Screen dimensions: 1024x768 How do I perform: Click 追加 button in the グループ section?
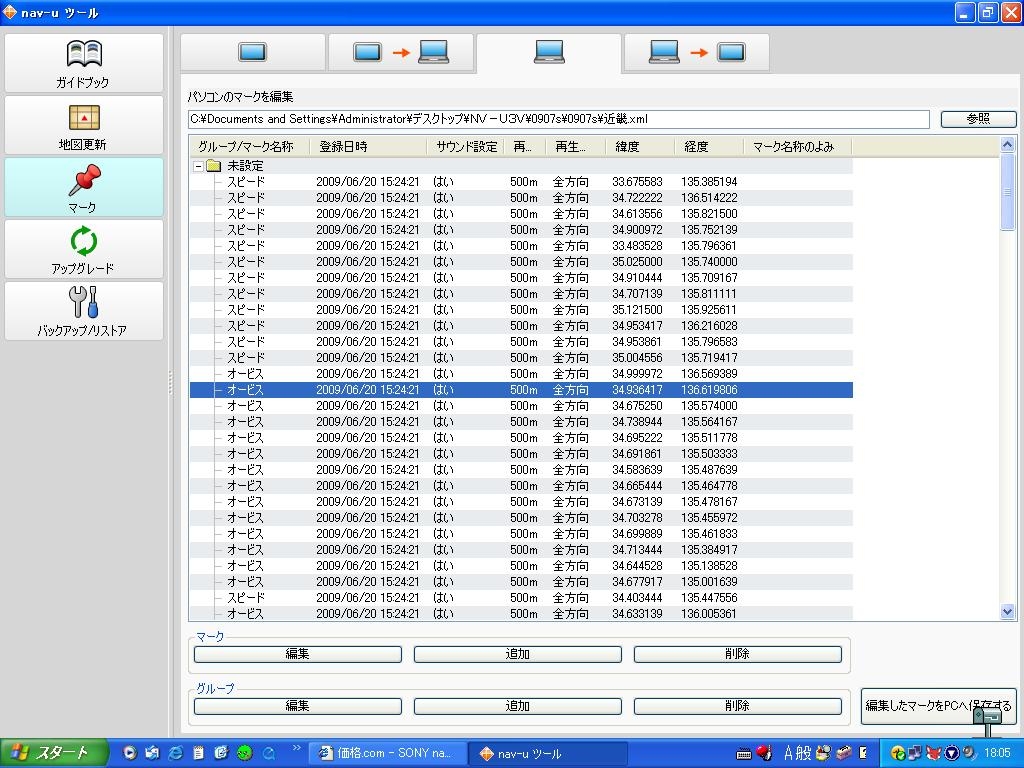point(517,706)
